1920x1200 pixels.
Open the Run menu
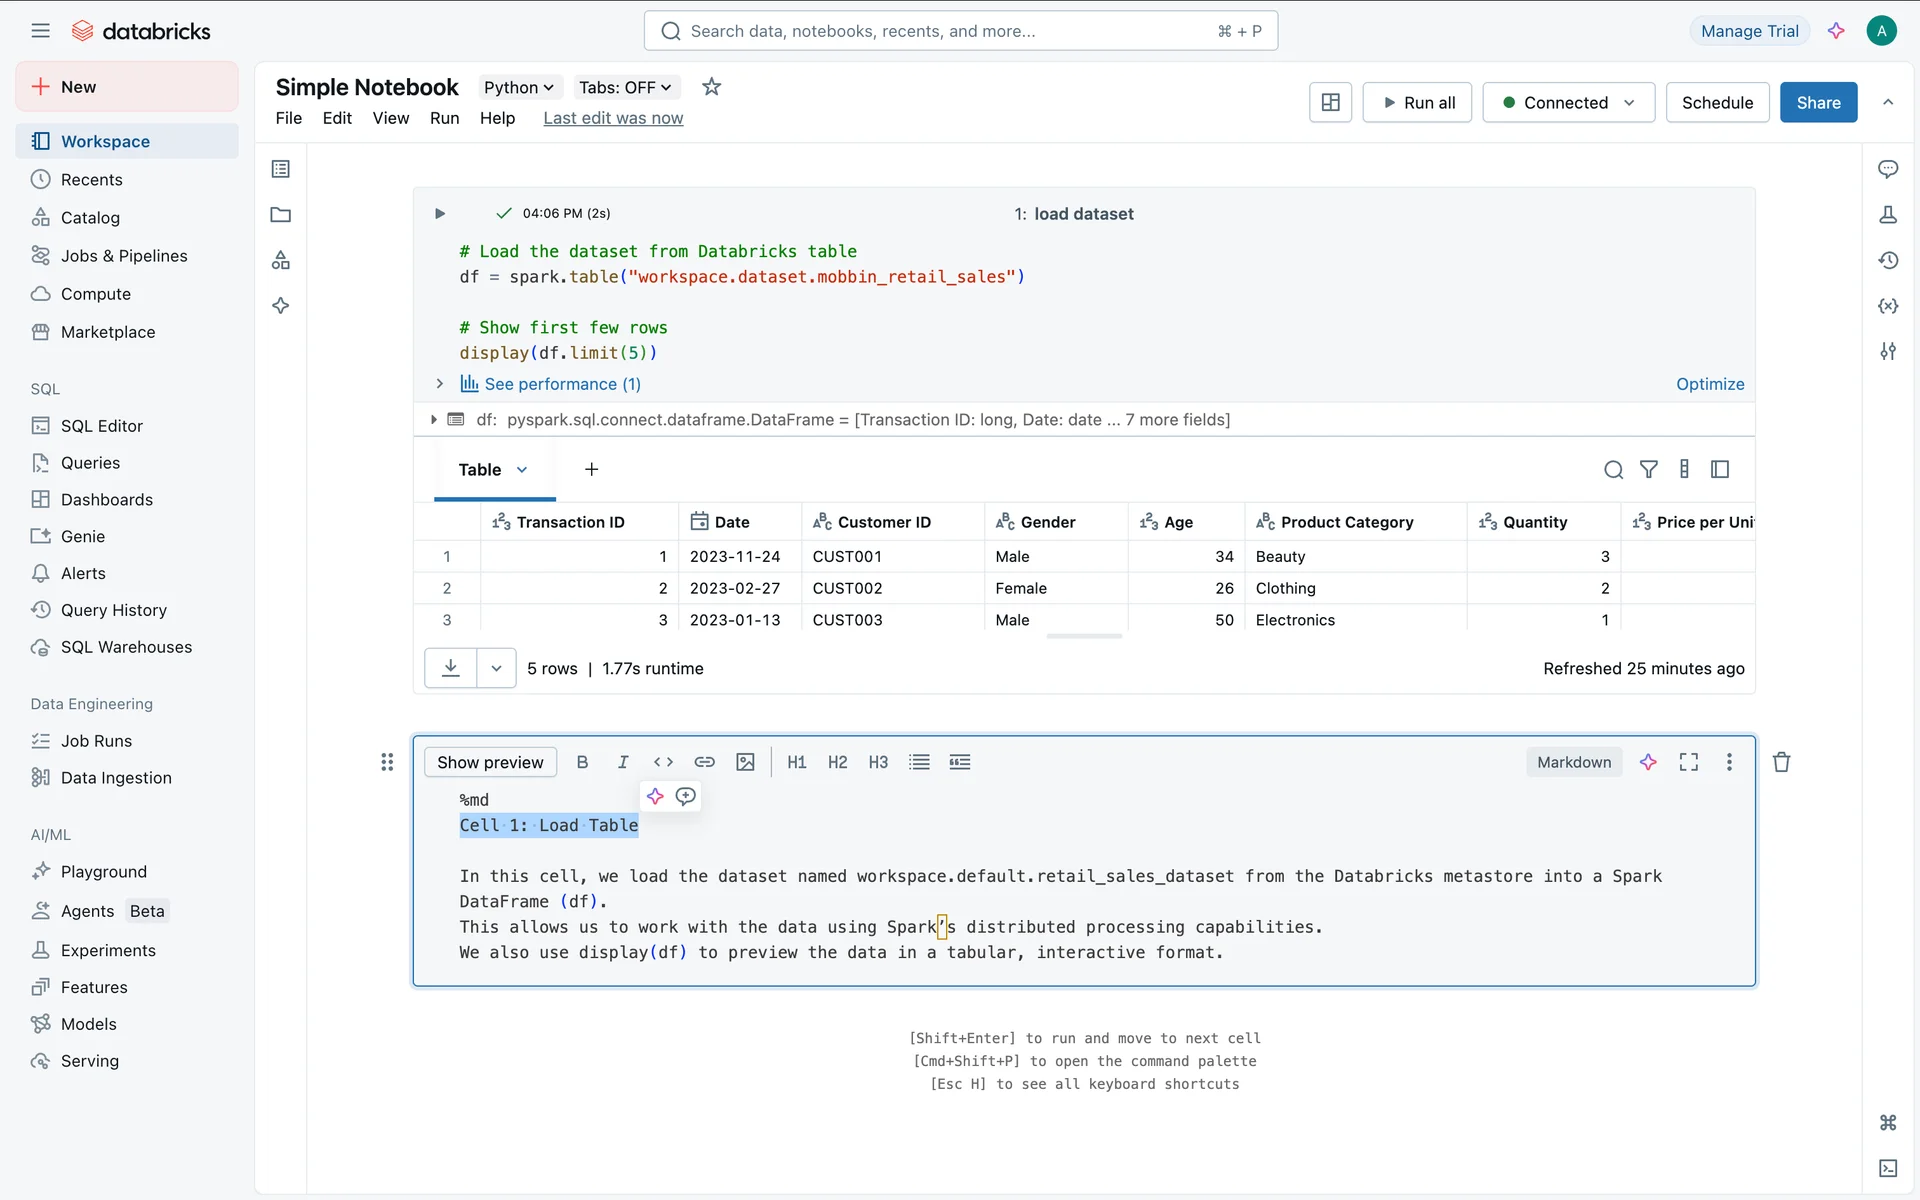coord(444,118)
